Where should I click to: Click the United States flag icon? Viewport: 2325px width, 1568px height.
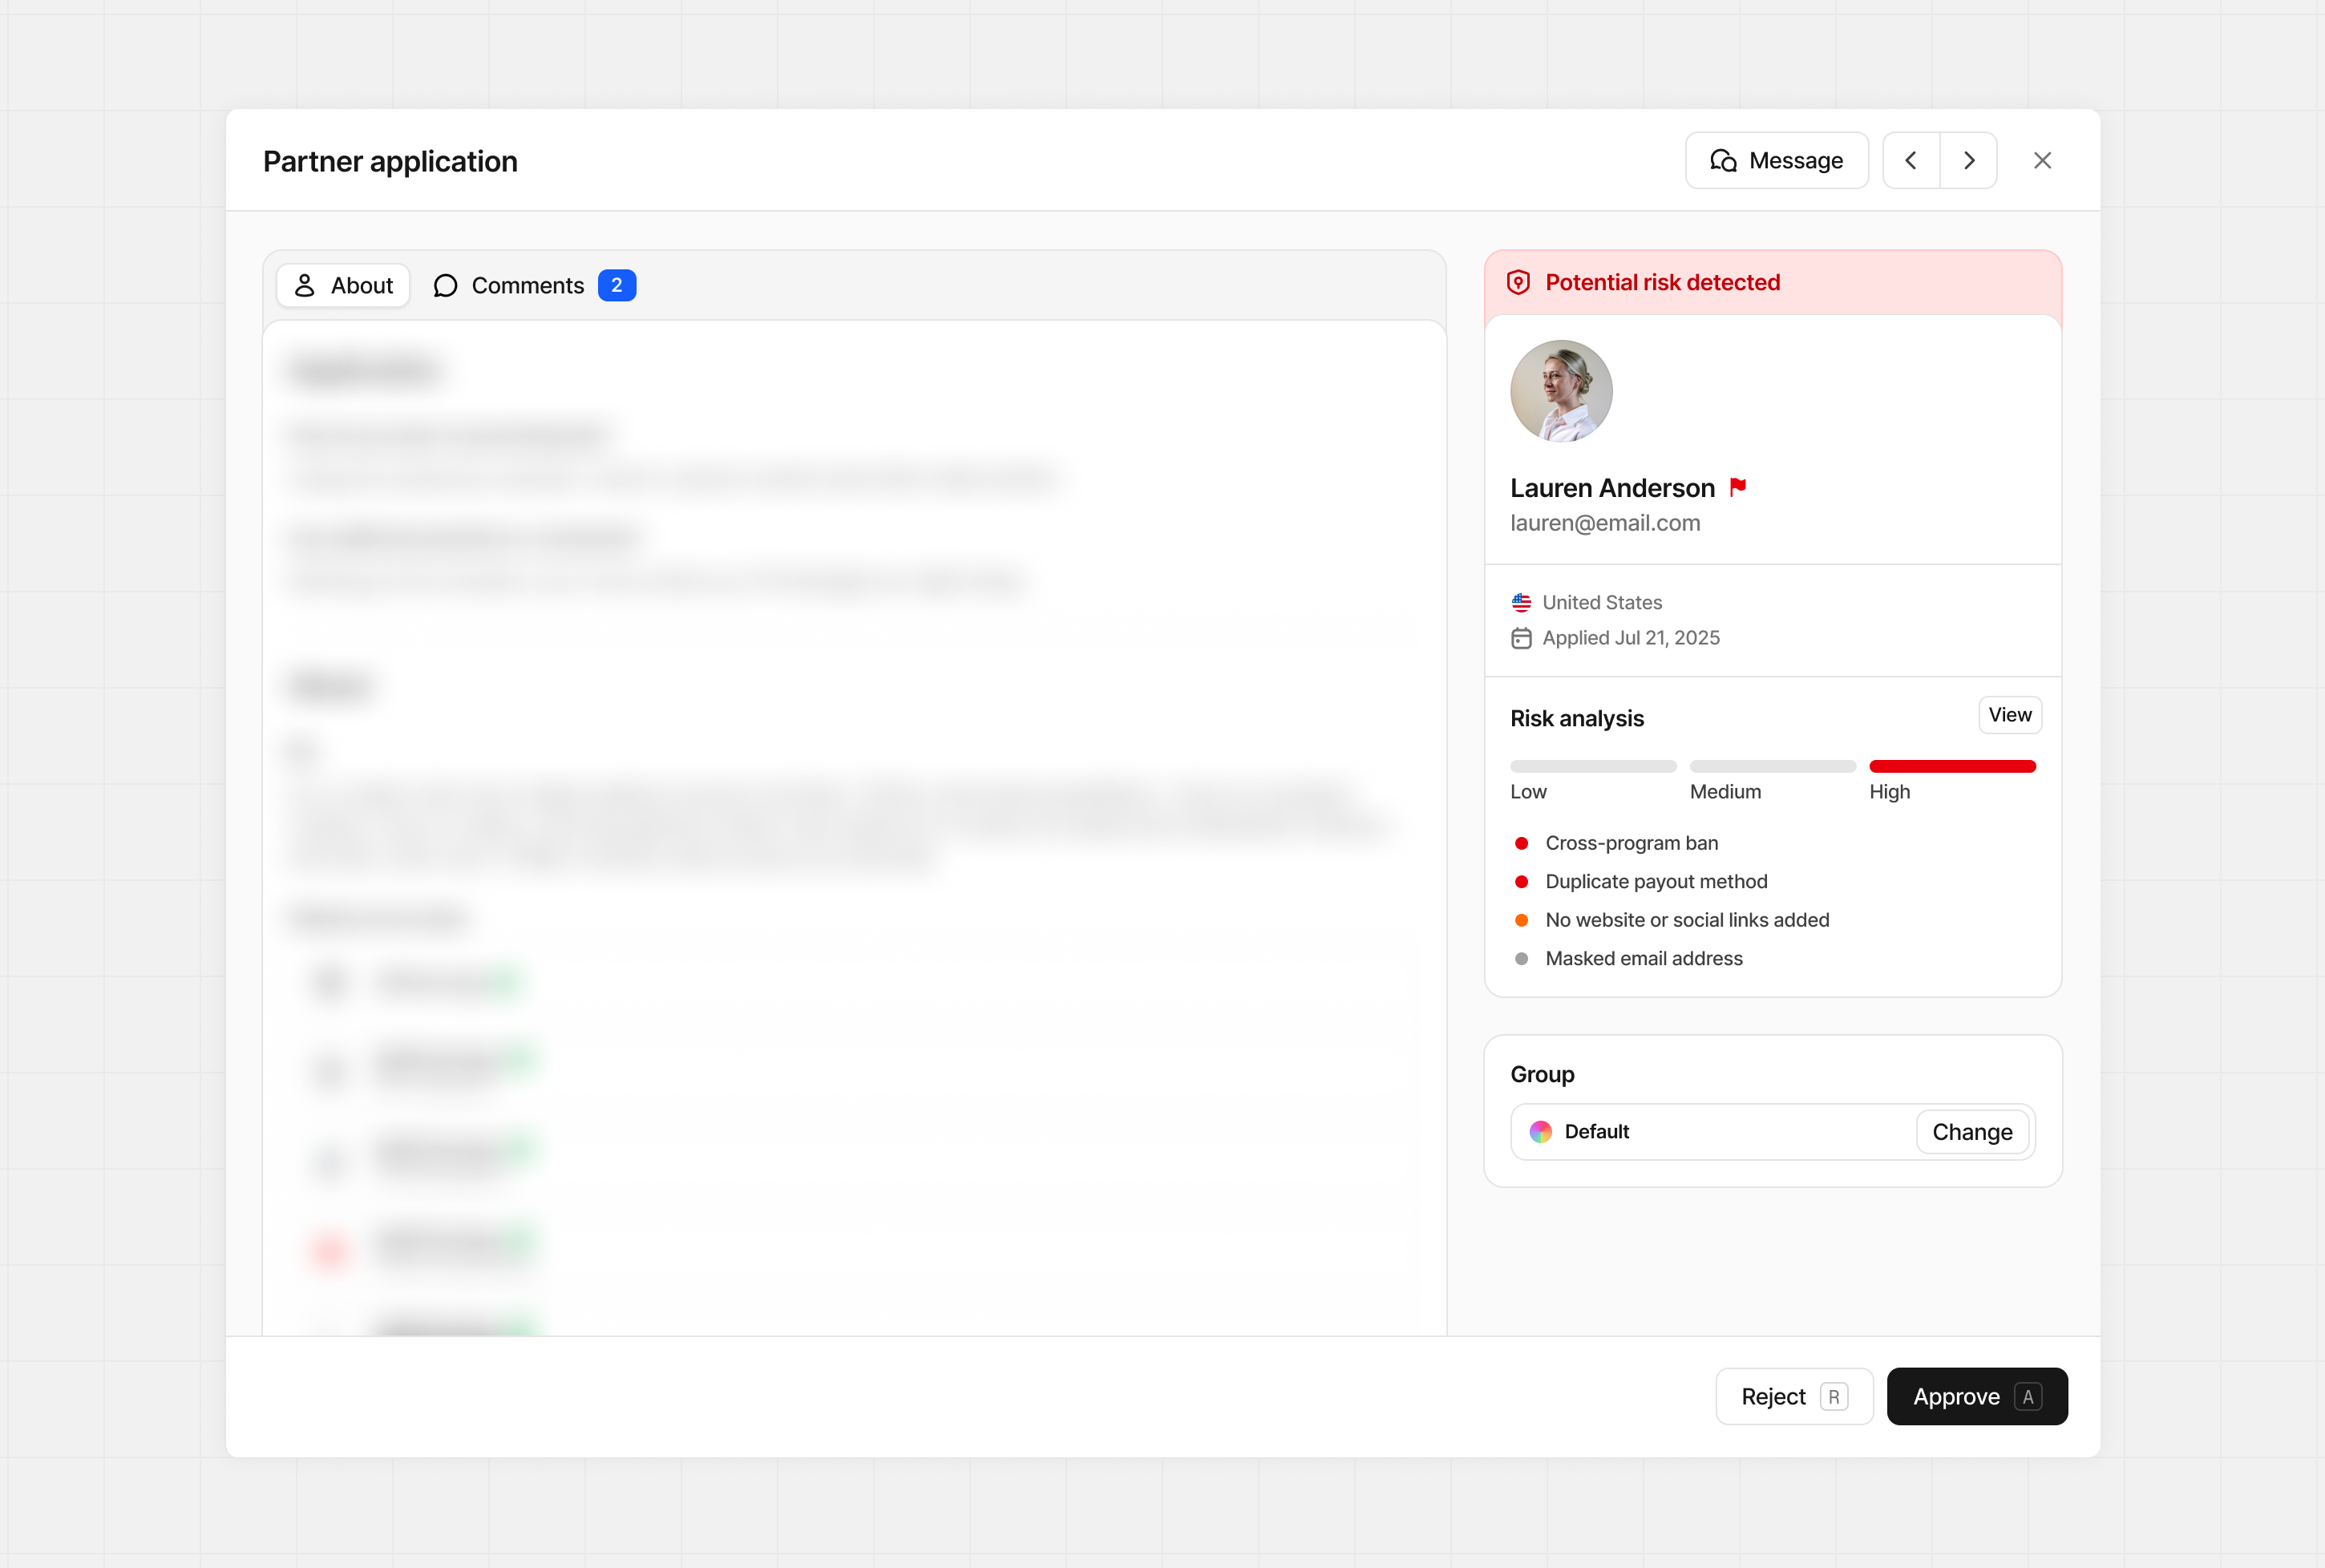1521,603
